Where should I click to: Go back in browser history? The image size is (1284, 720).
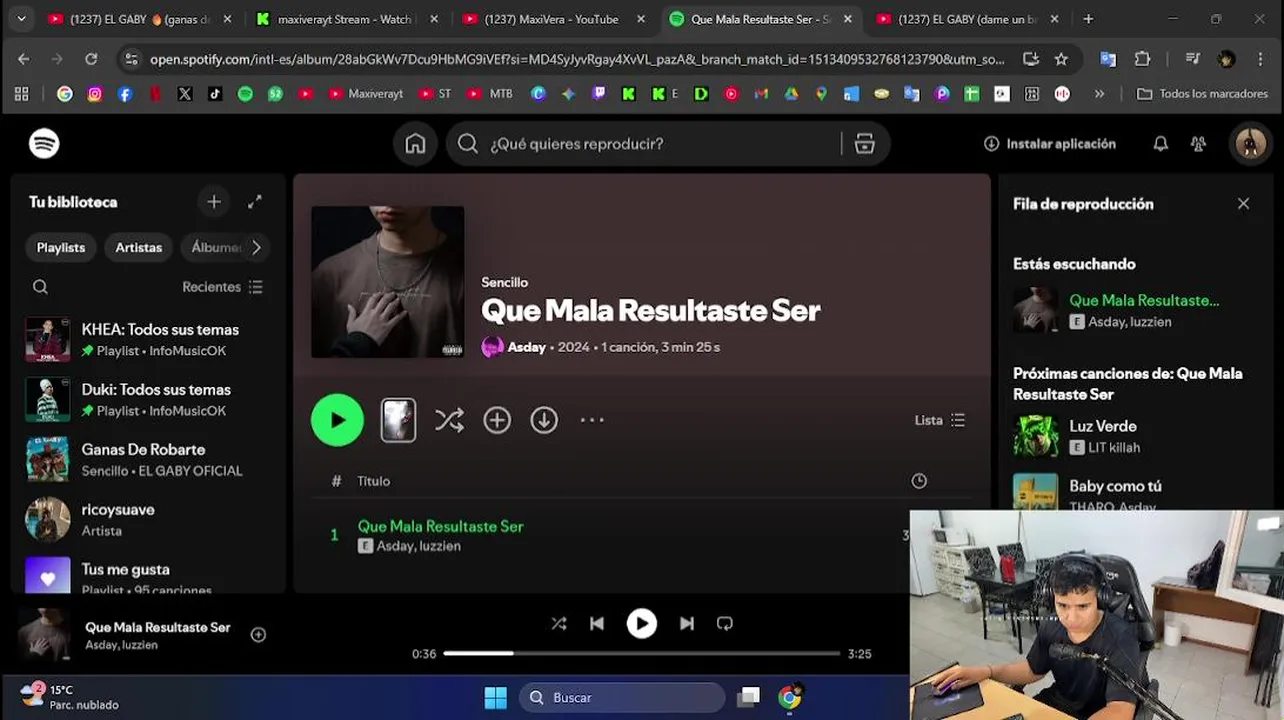[24, 59]
